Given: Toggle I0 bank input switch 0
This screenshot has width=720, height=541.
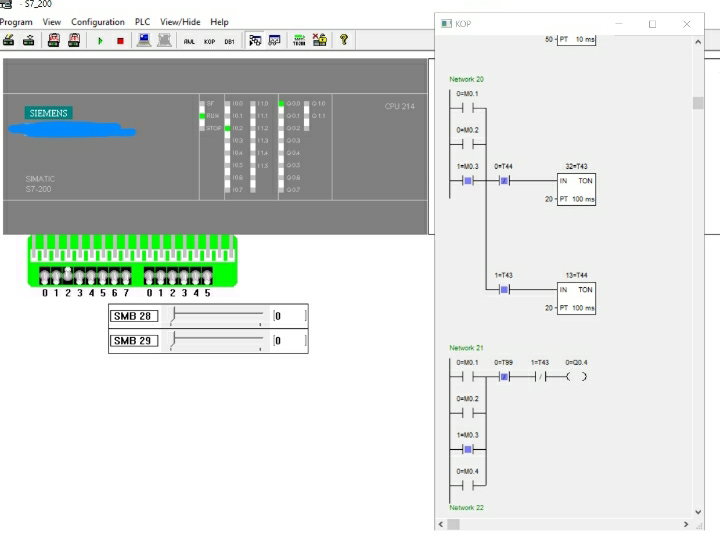Looking at the screenshot, I should (45, 277).
